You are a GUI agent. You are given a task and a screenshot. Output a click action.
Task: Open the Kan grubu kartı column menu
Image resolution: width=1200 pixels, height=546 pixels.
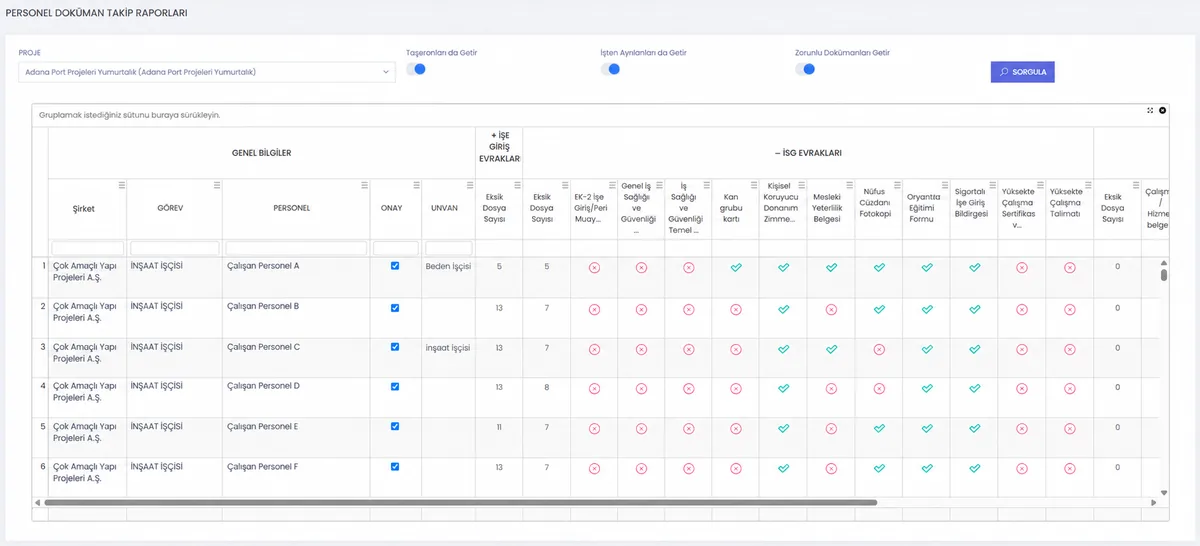point(753,185)
